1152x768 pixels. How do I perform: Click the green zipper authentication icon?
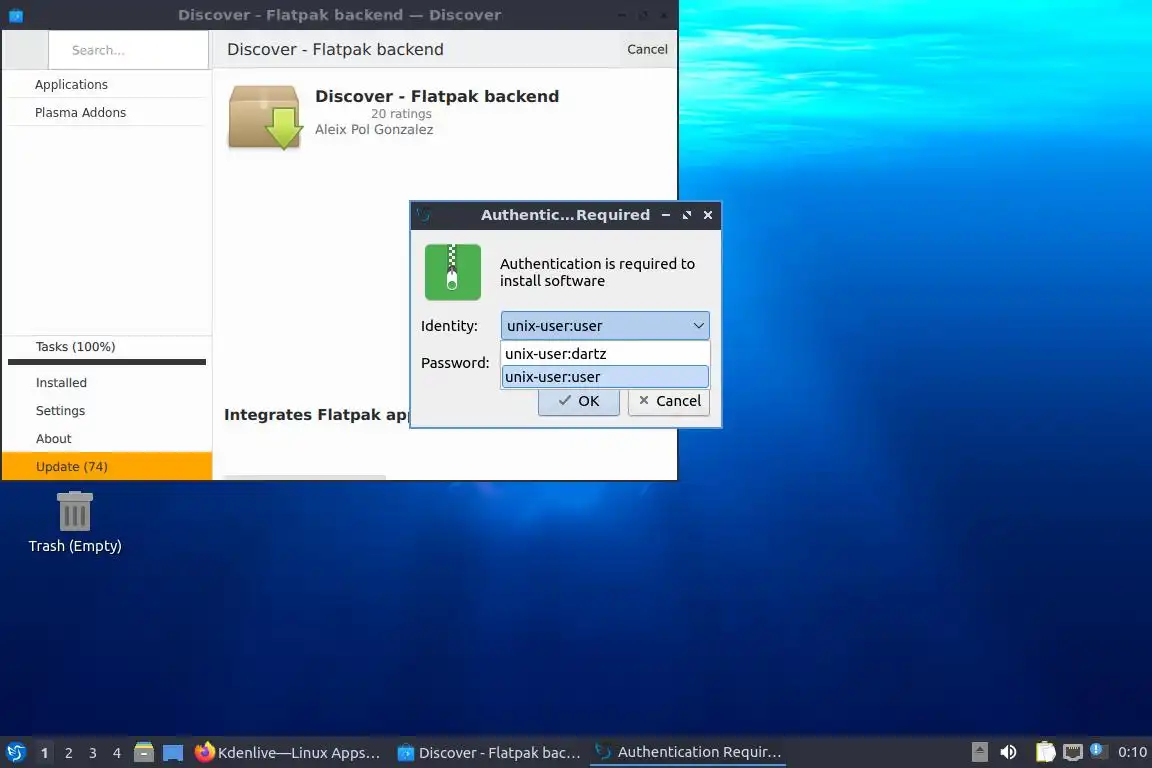point(453,272)
